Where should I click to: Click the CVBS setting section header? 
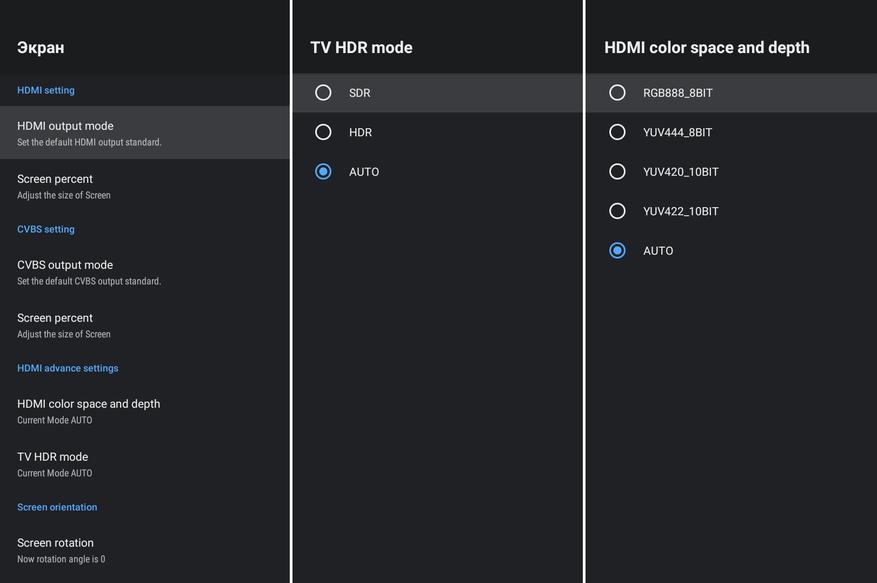(46, 229)
